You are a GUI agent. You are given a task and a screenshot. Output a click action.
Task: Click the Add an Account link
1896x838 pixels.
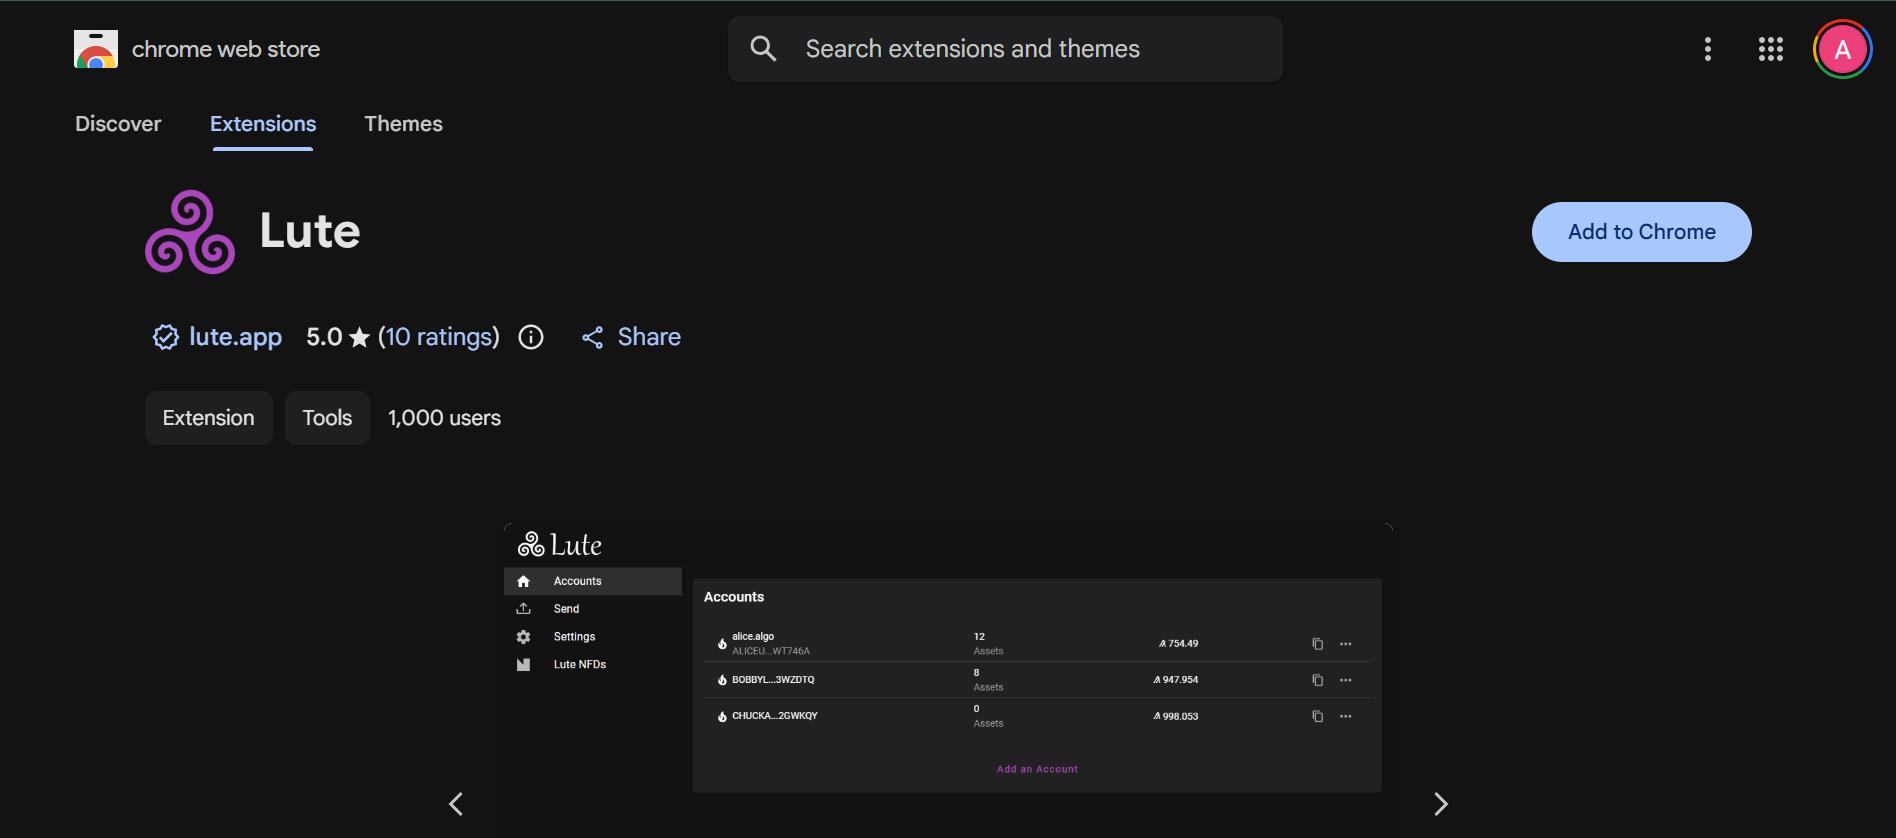click(x=1037, y=769)
